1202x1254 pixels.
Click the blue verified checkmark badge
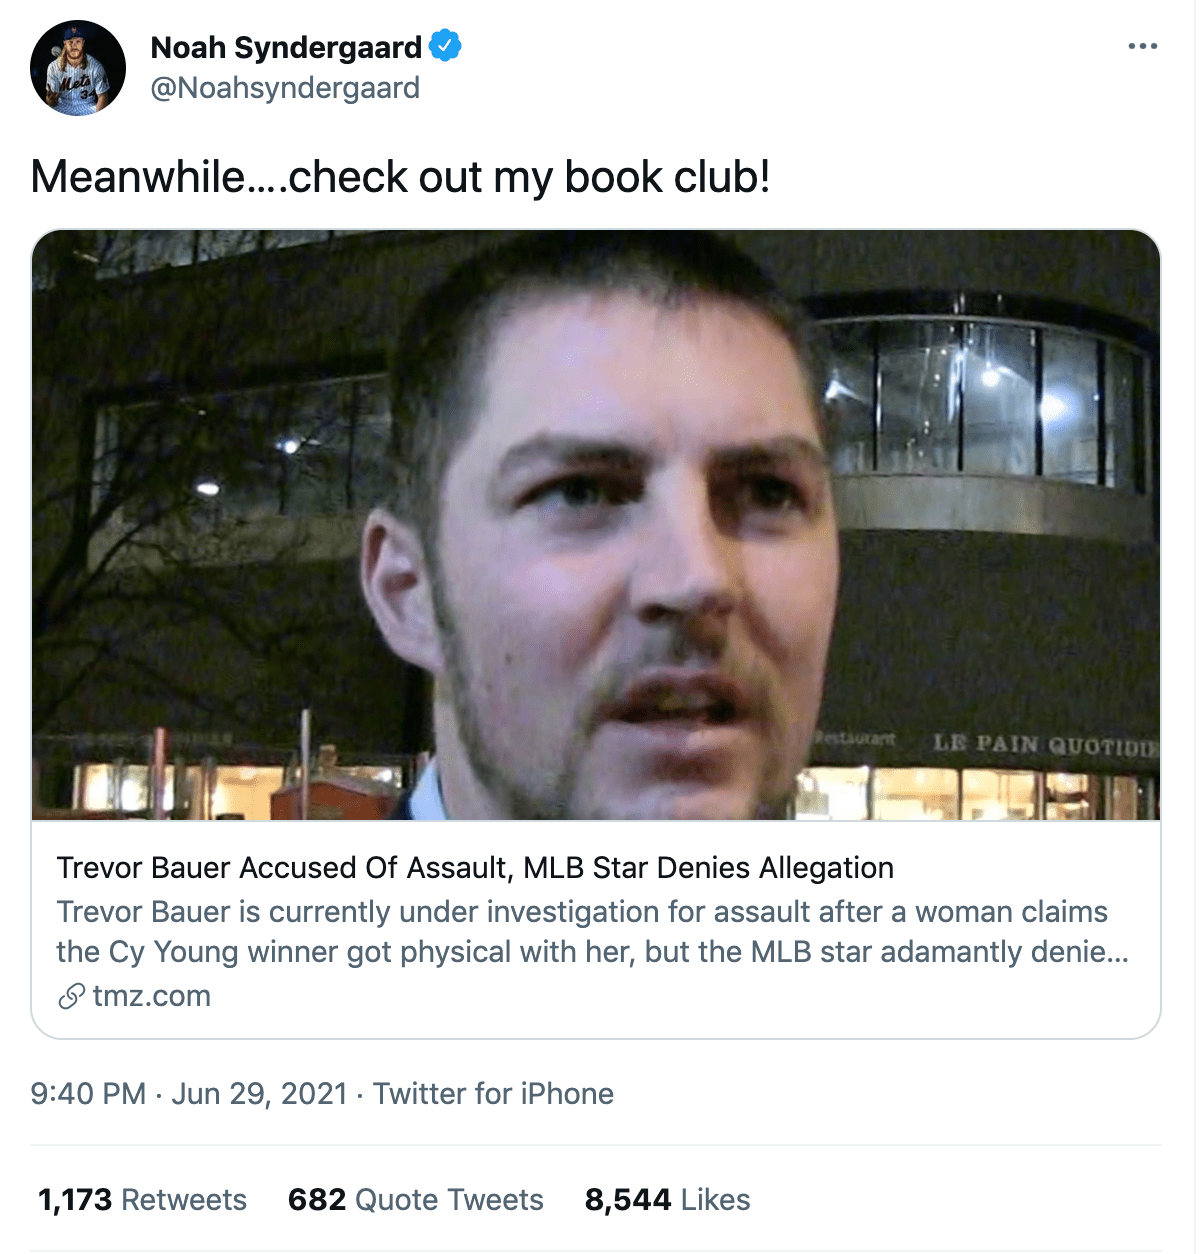click(445, 46)
